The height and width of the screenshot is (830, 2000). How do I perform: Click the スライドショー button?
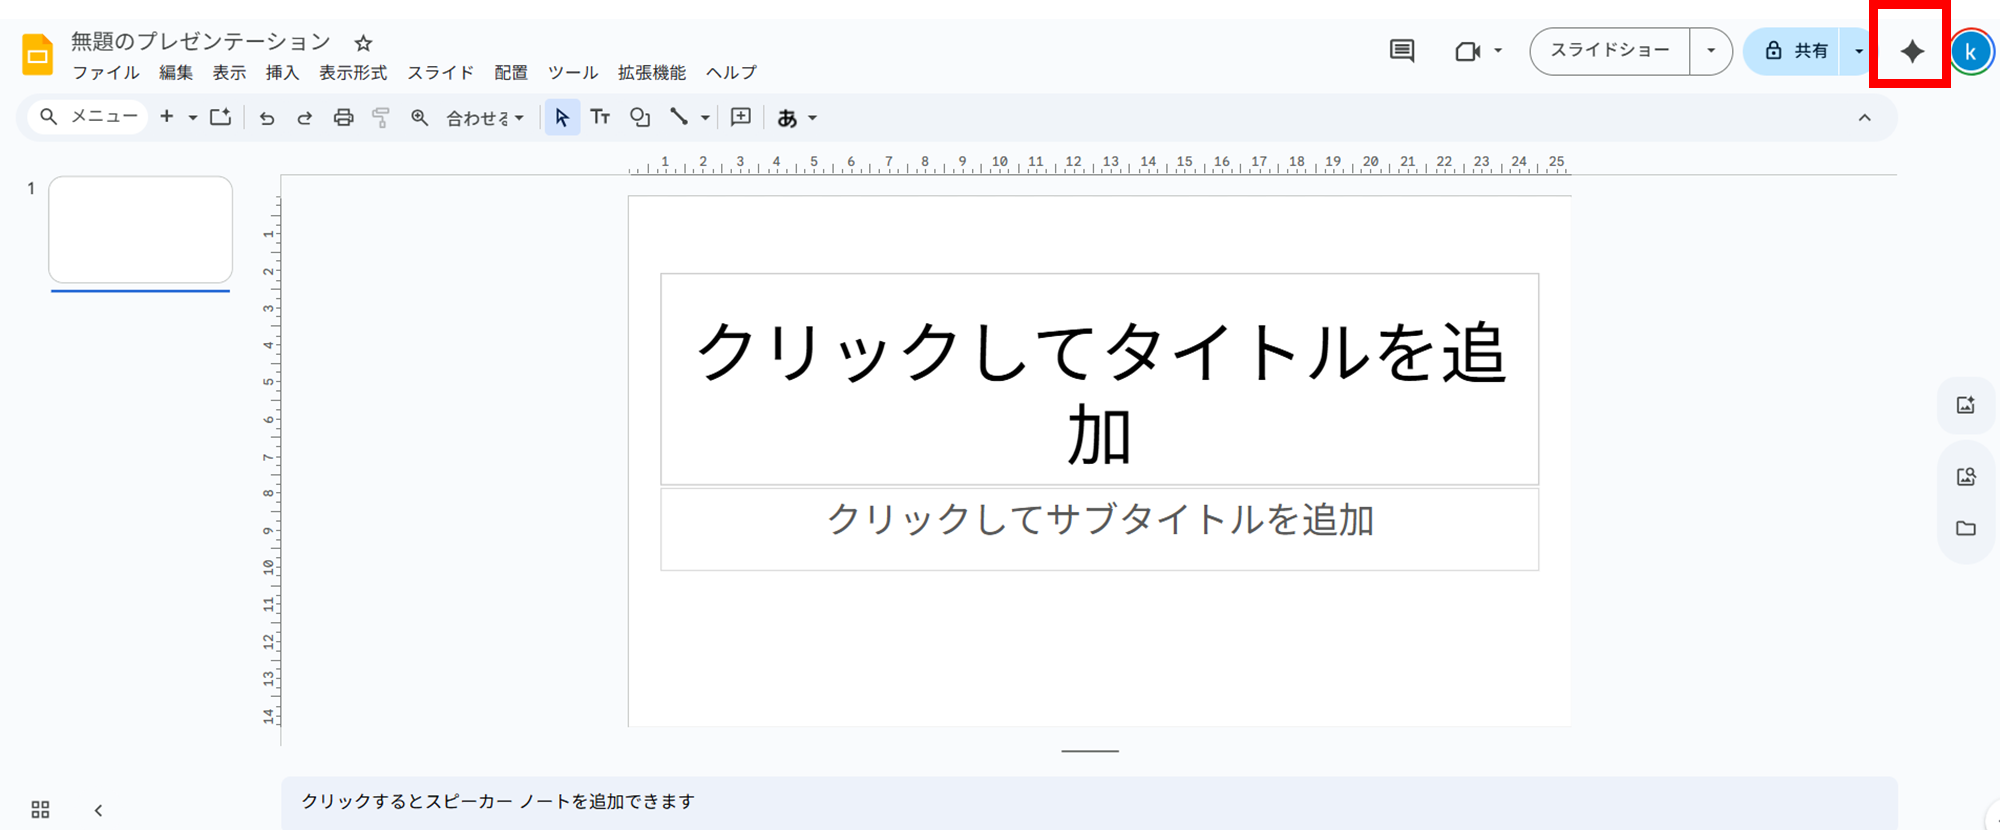1609,51
